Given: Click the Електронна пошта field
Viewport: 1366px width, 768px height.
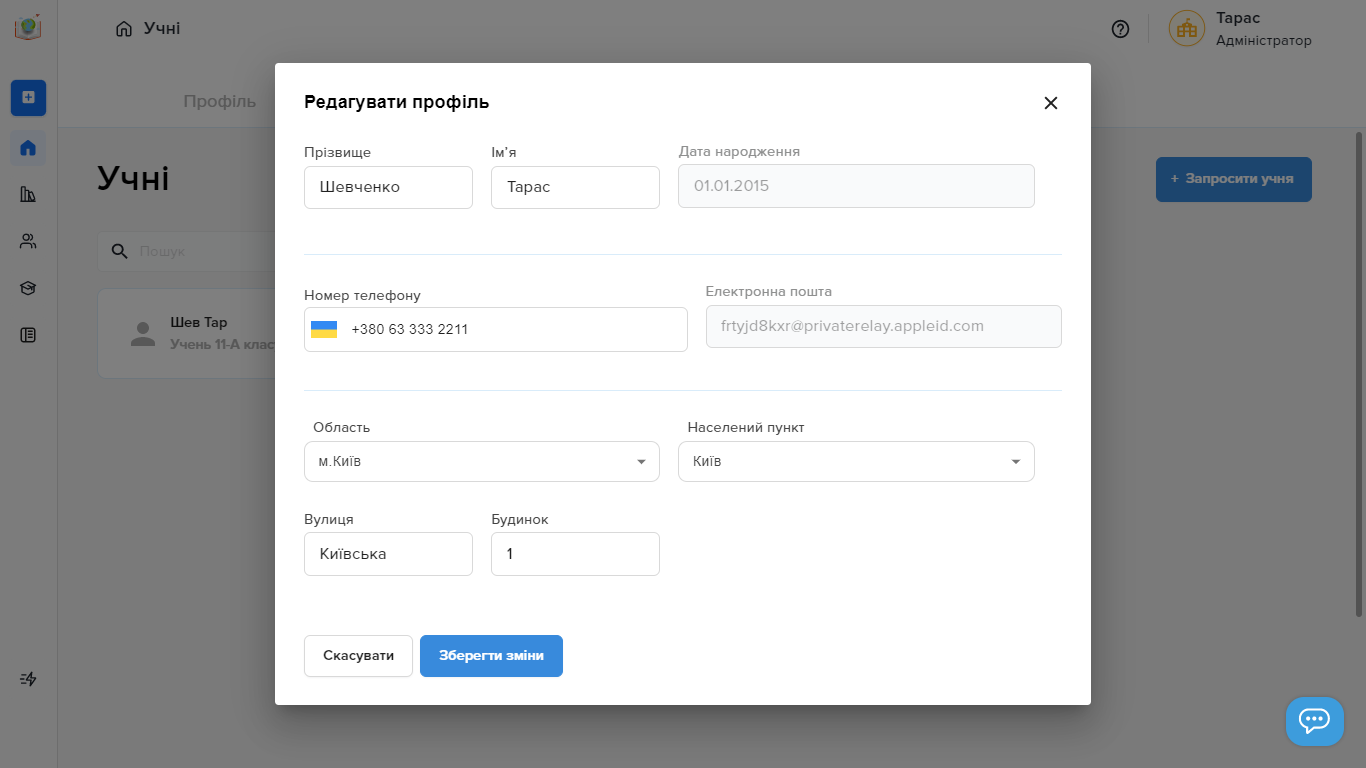Looking at the screenshot, I should (884, 326).
